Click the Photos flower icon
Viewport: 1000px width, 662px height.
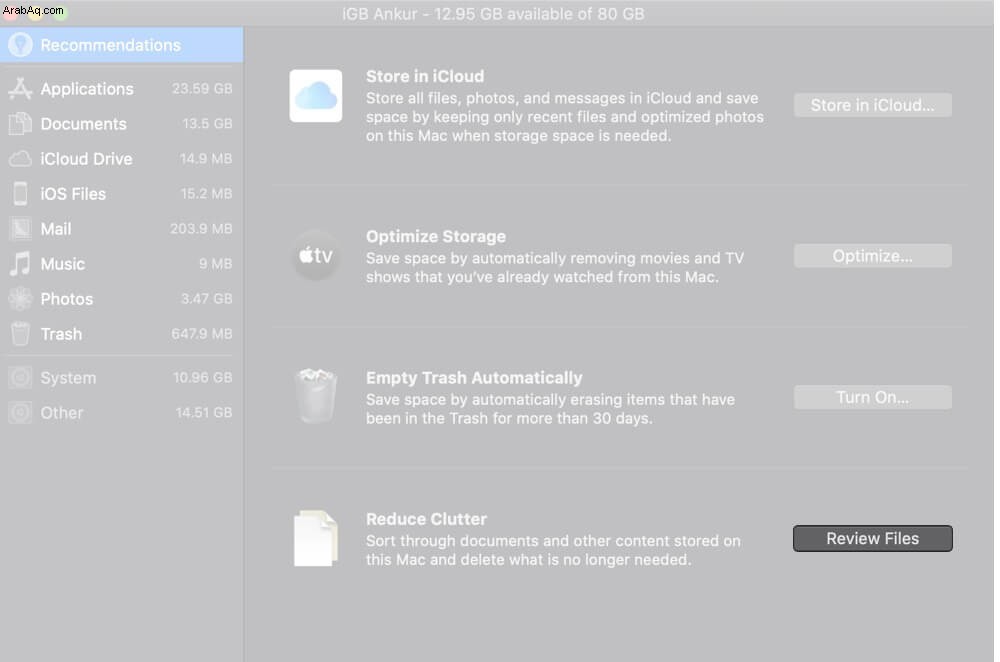point(20,299)
